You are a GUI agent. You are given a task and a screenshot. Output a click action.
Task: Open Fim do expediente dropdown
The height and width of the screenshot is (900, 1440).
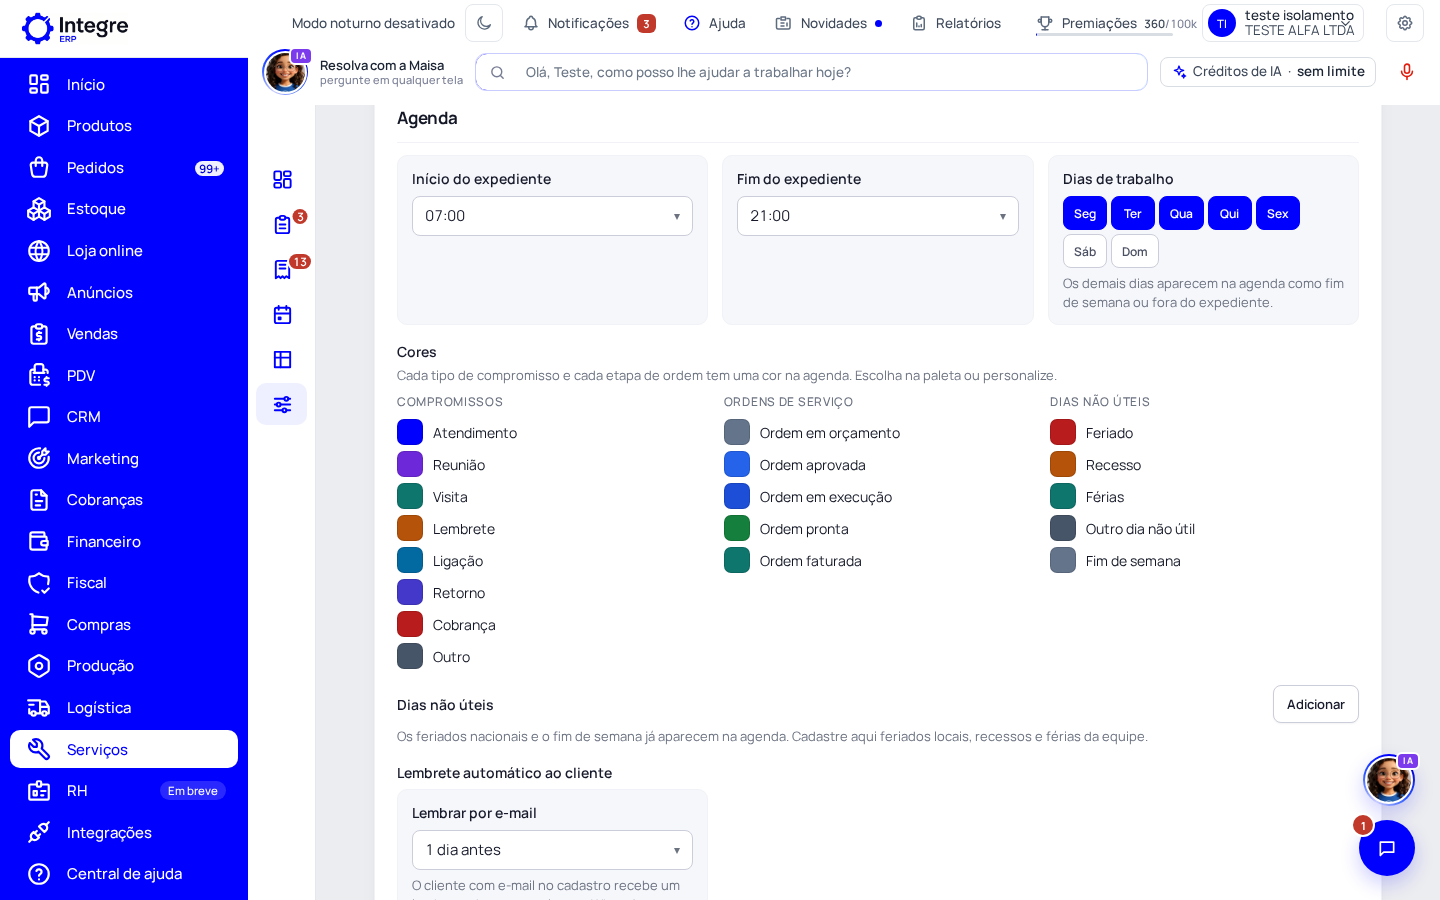point(878,216)
